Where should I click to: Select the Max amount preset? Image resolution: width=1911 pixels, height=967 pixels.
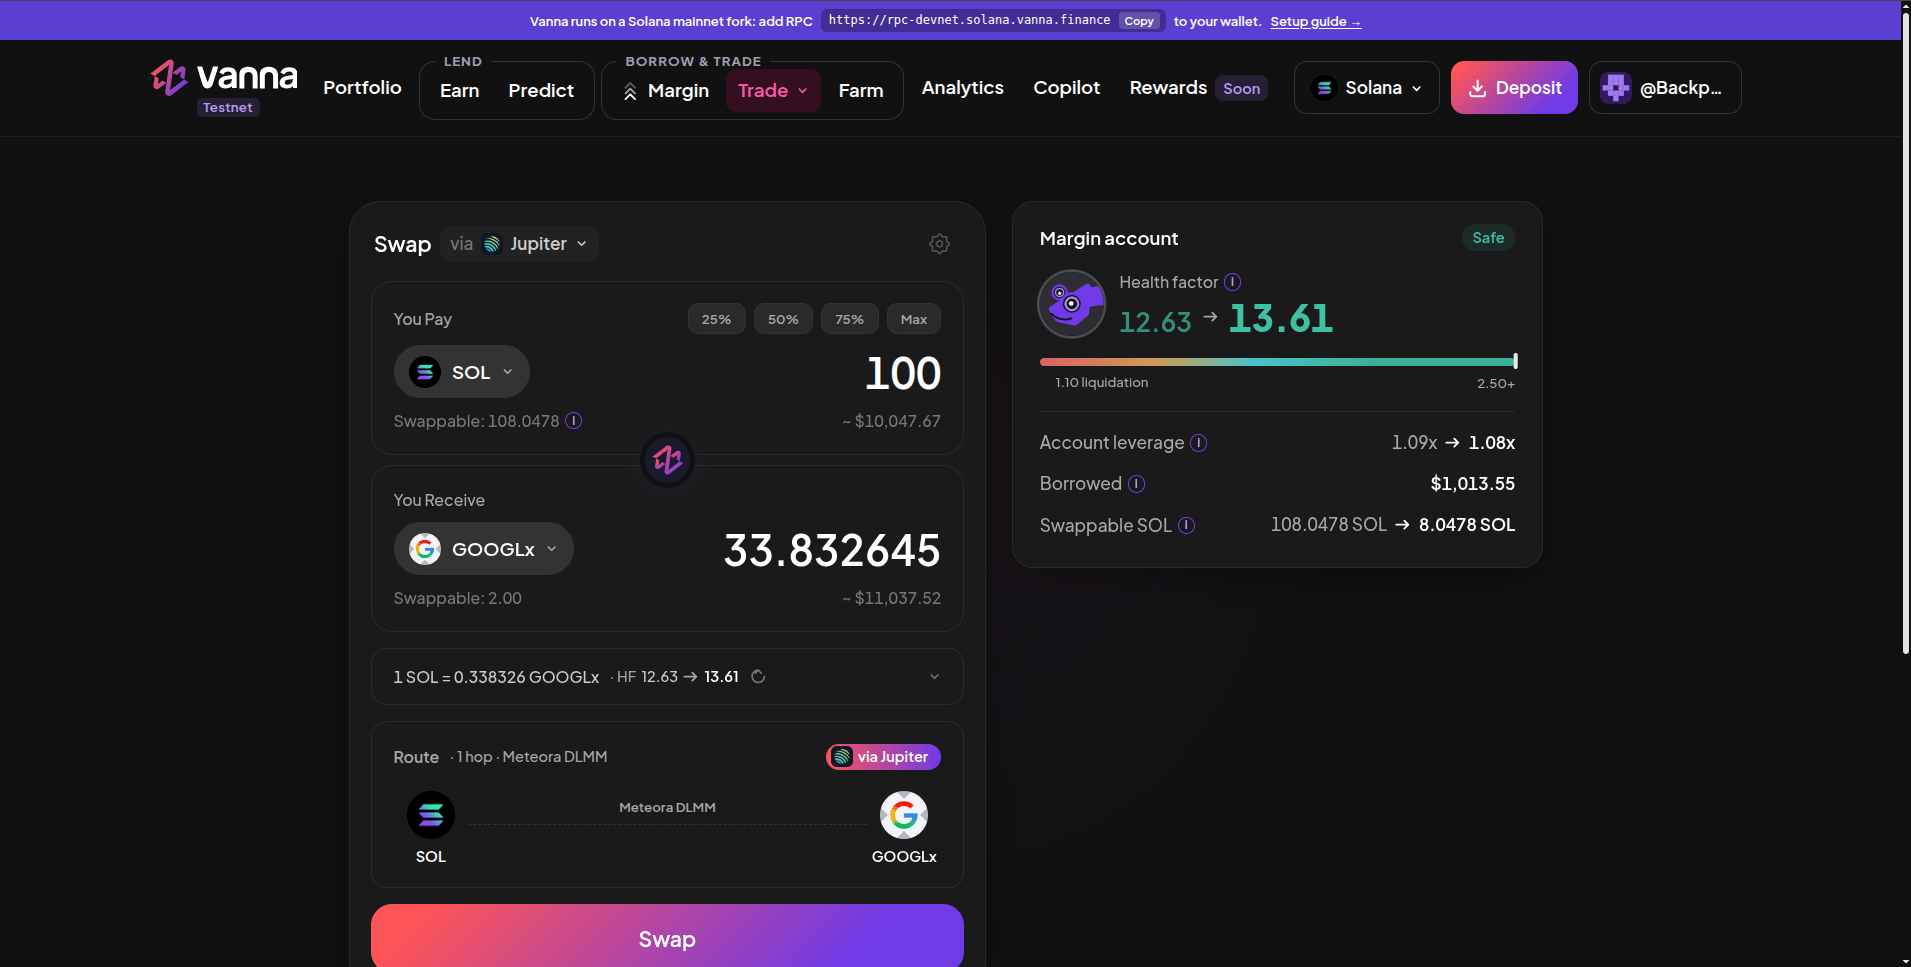click(x=914, y=319)
